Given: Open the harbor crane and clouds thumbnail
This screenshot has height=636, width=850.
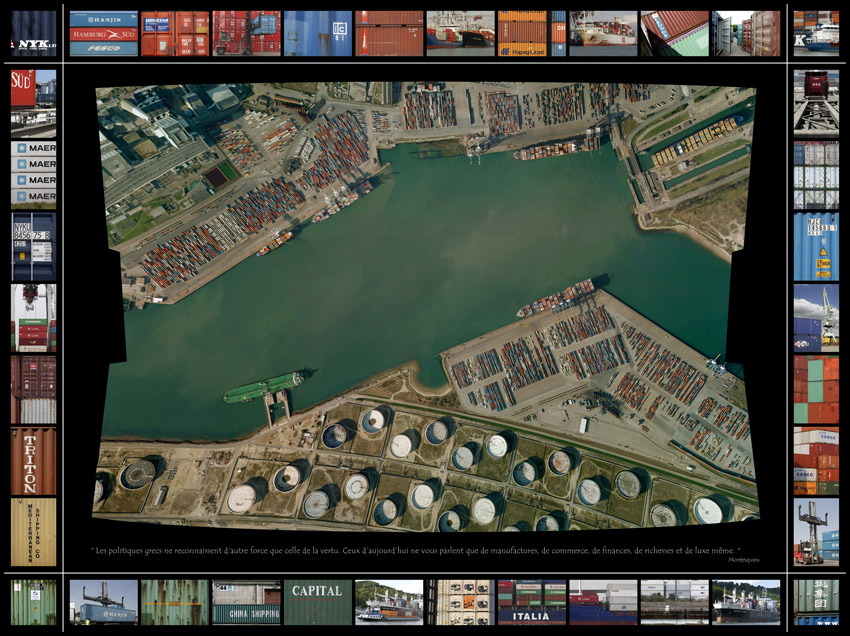Looking at the screenshot, I should (816, 318).
